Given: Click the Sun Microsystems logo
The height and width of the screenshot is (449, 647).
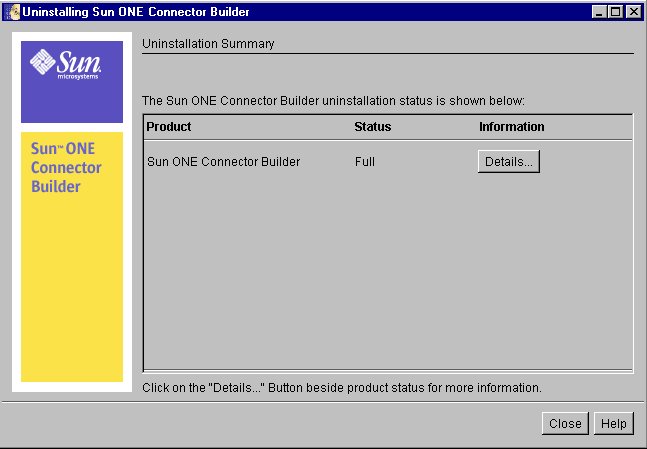Looking at the screenshot, I should point(65,64).
